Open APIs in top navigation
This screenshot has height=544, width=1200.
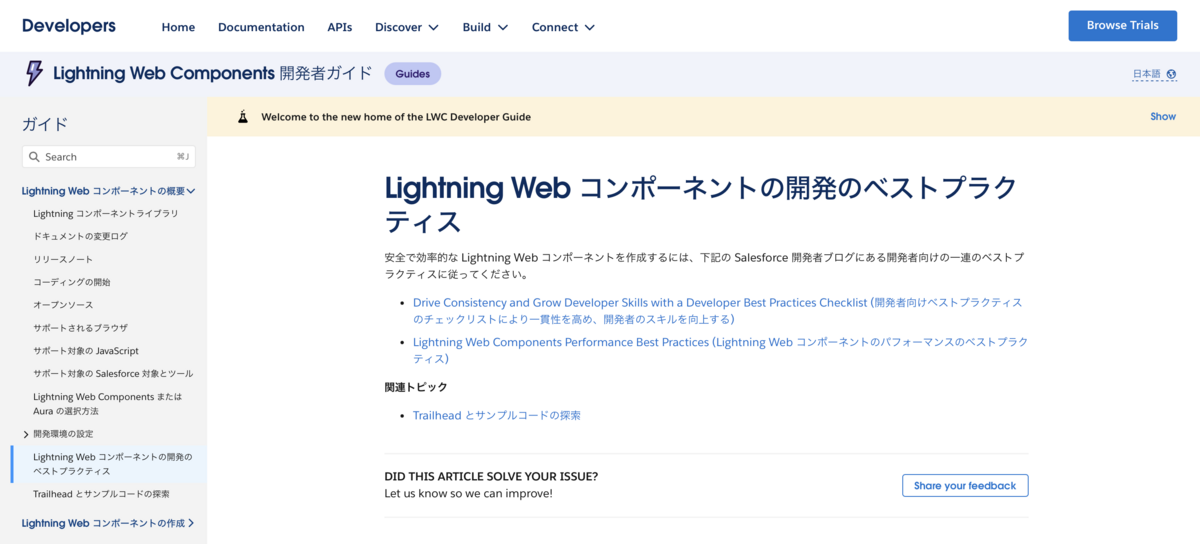(x=340, y=27)
